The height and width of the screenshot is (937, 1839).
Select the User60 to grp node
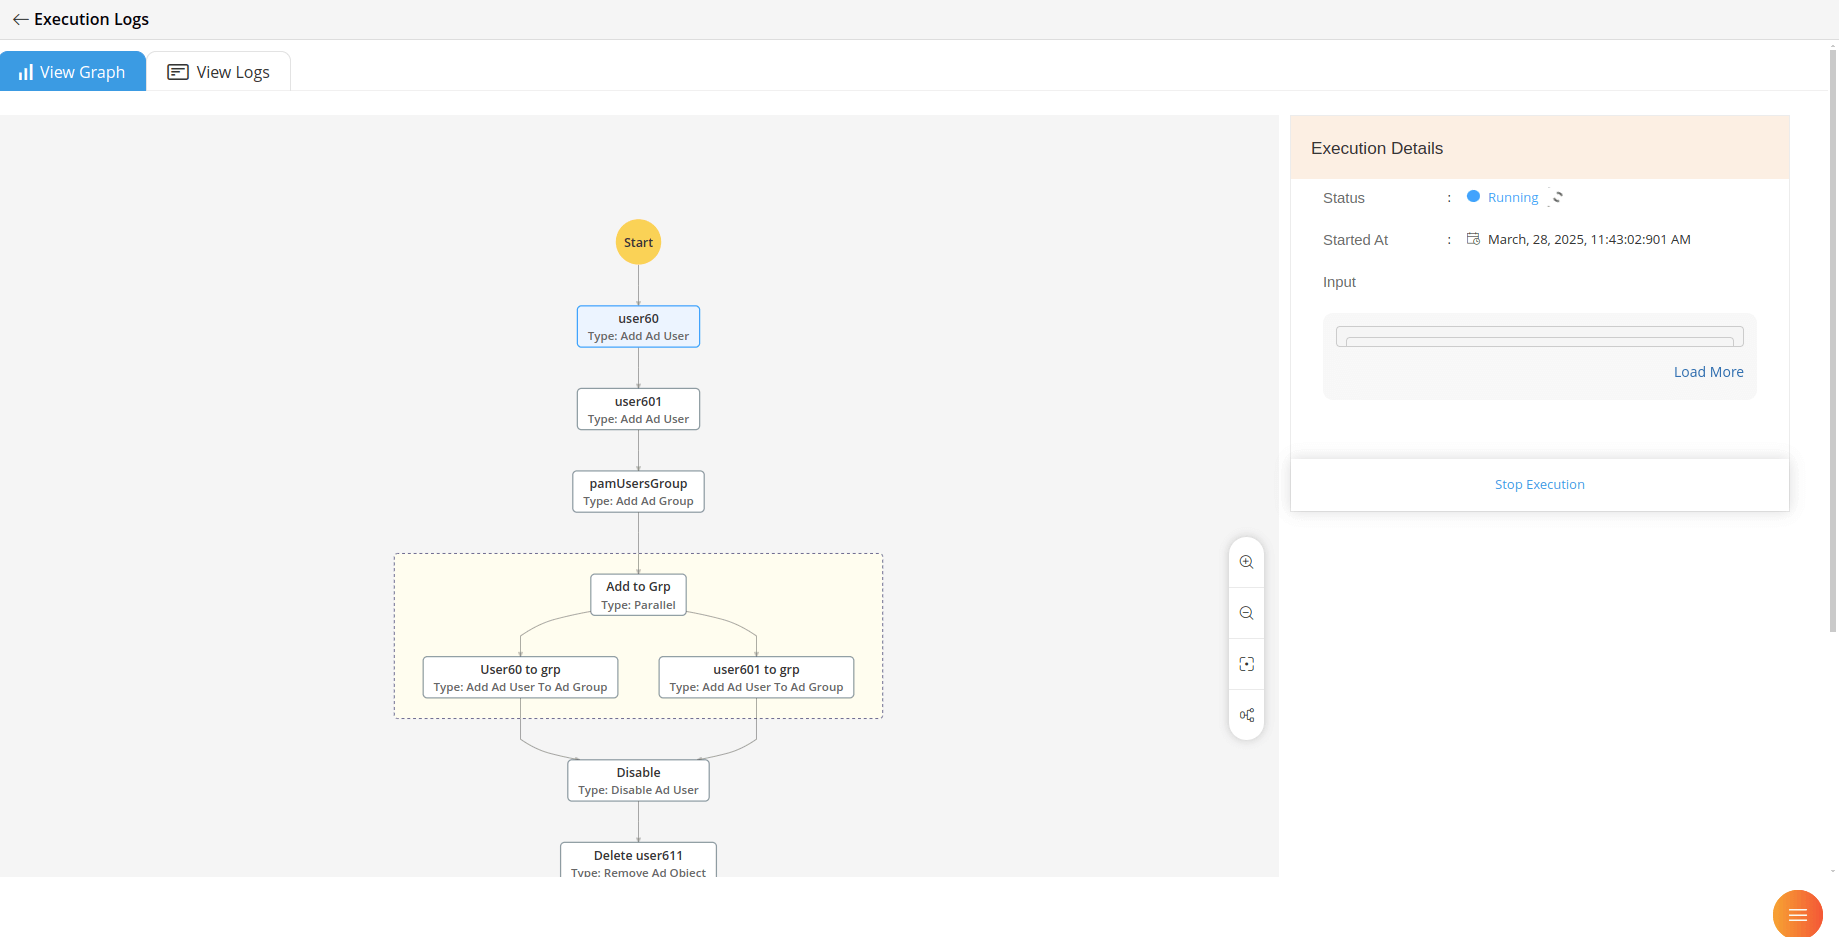click(x=520, y=676)
